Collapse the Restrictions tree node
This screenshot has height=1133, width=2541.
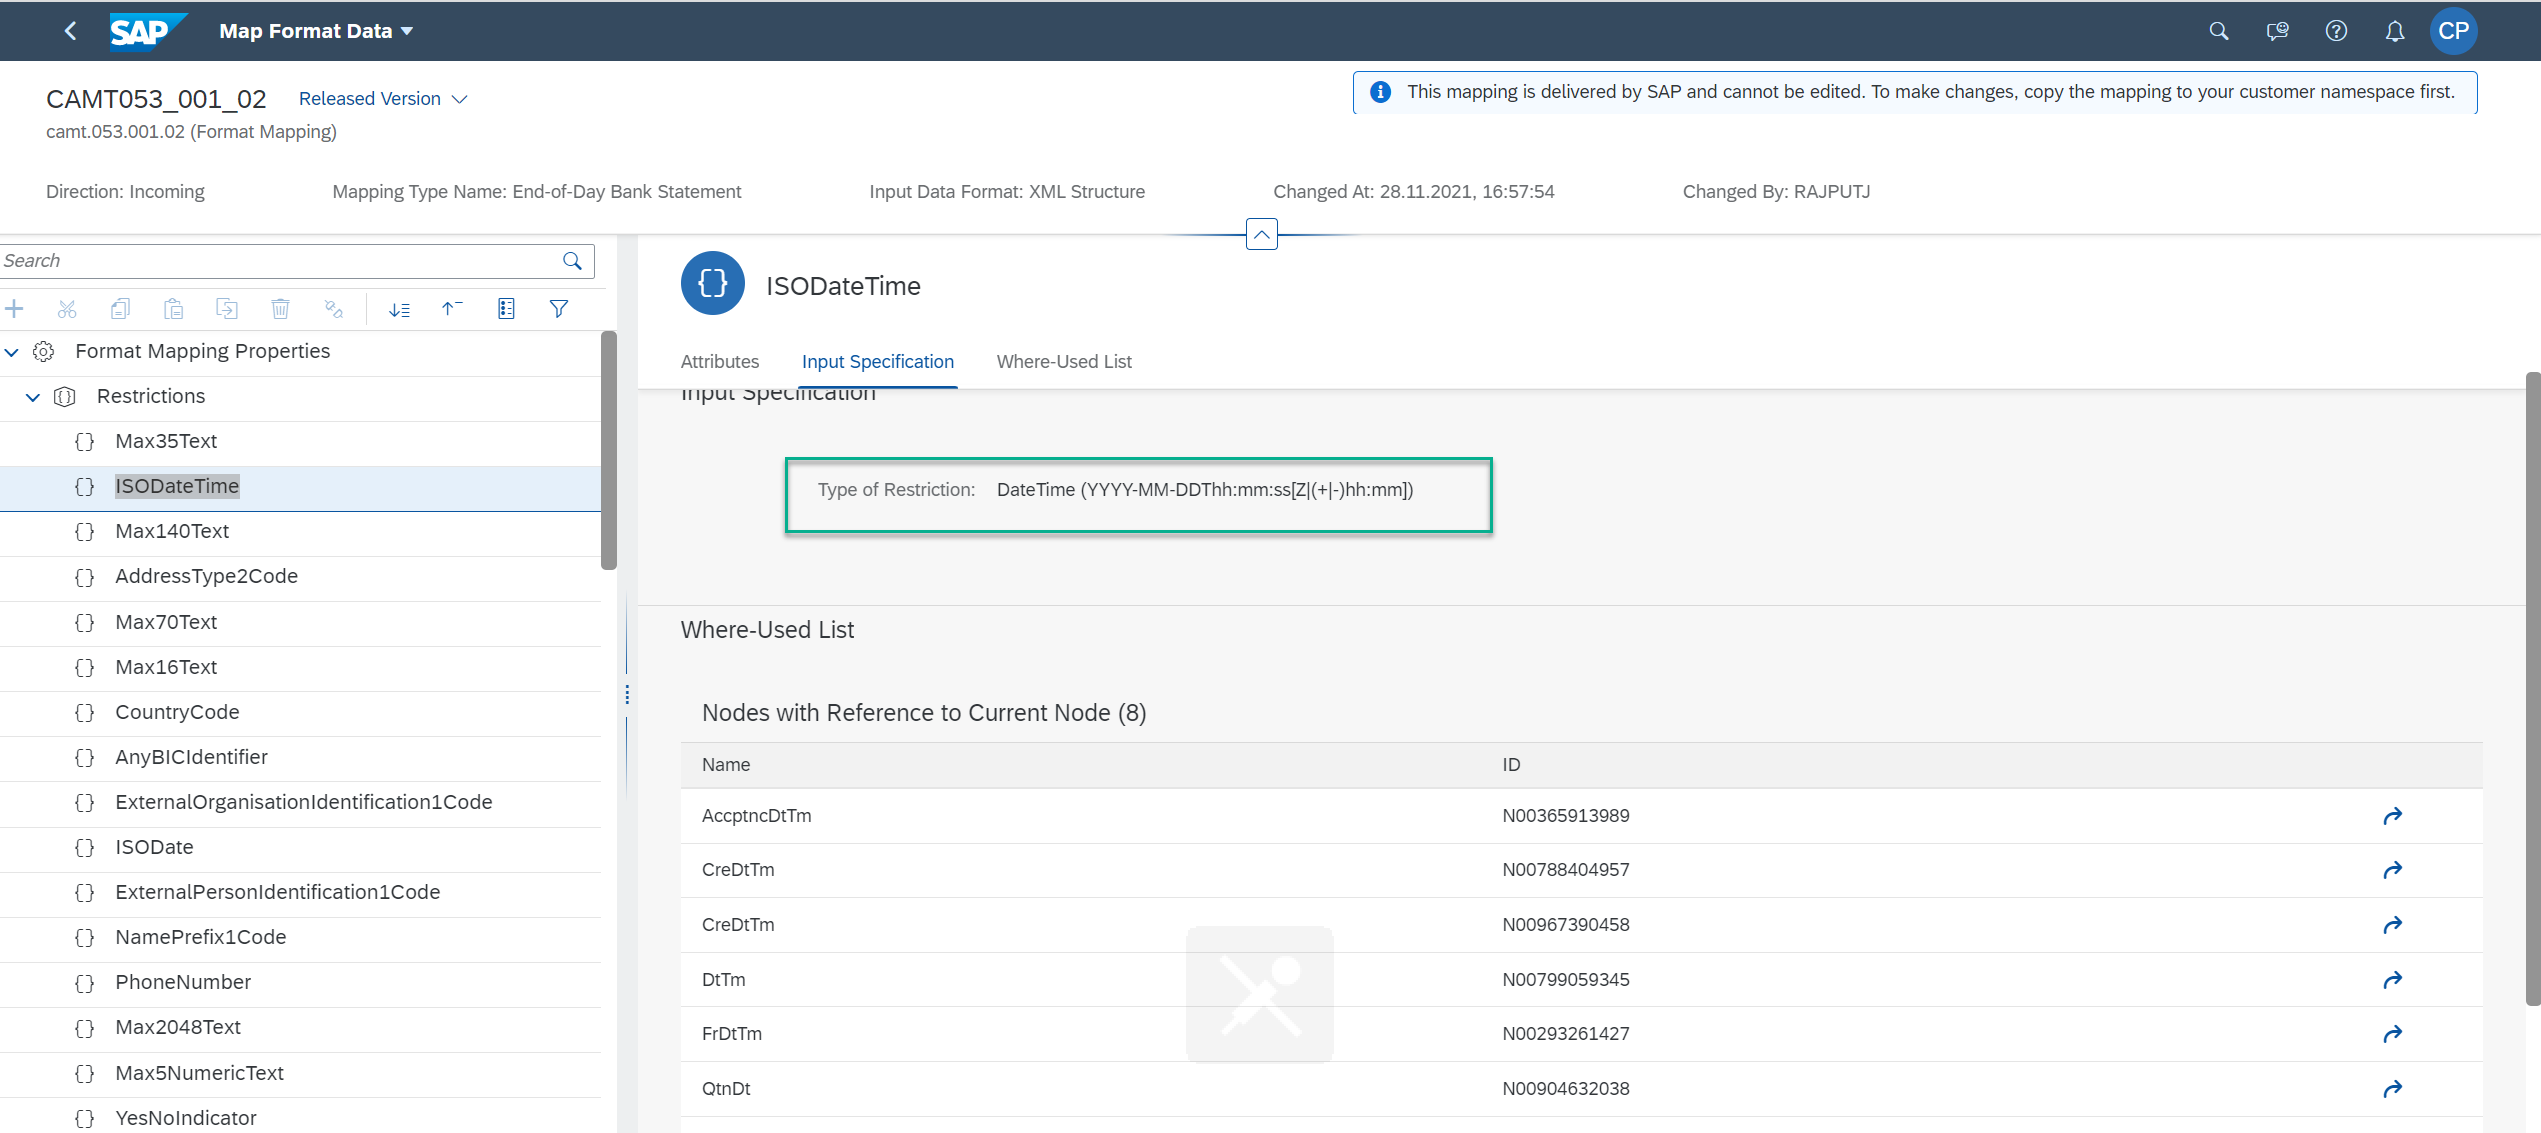(33, 397)
